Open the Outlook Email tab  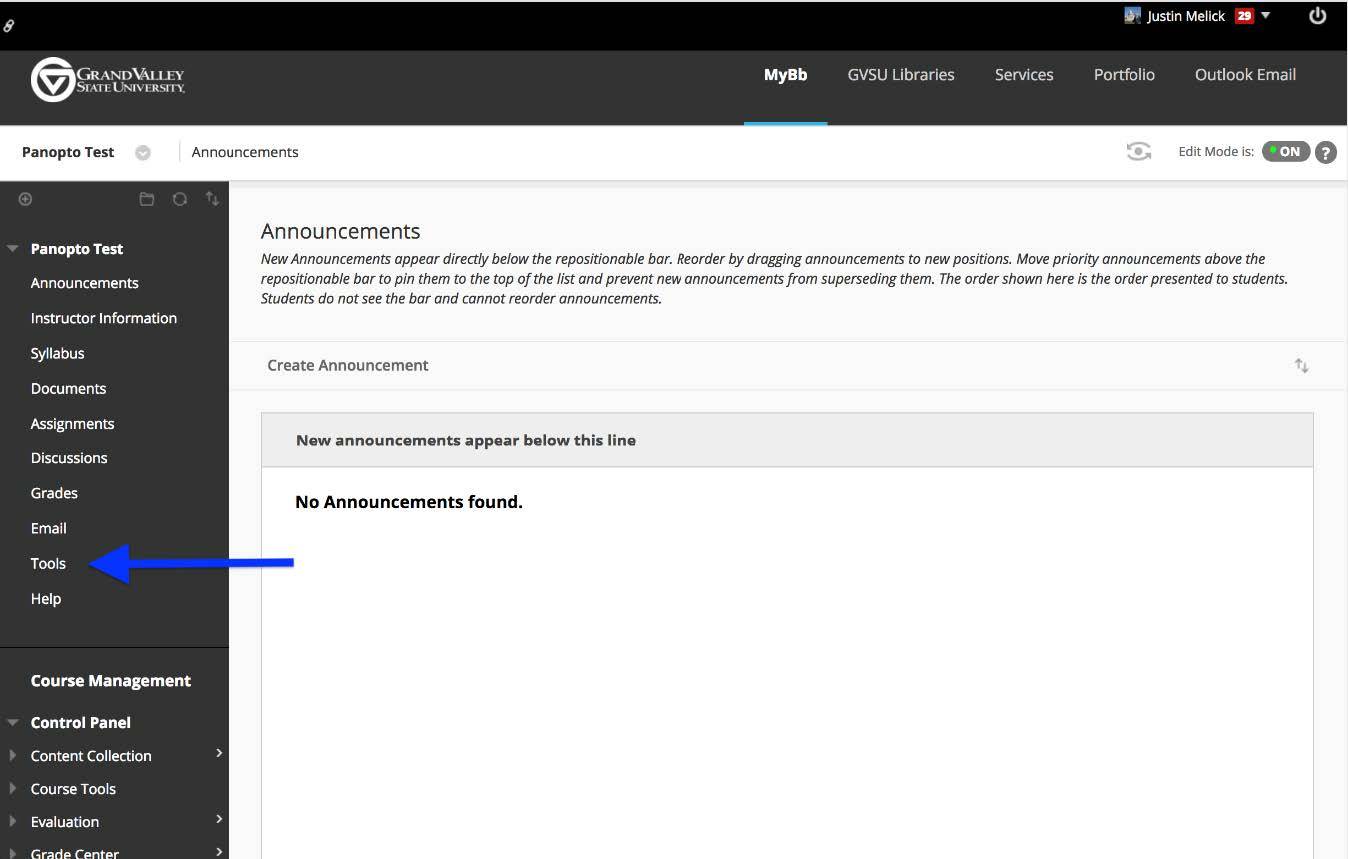click(x=1245, y=75)
